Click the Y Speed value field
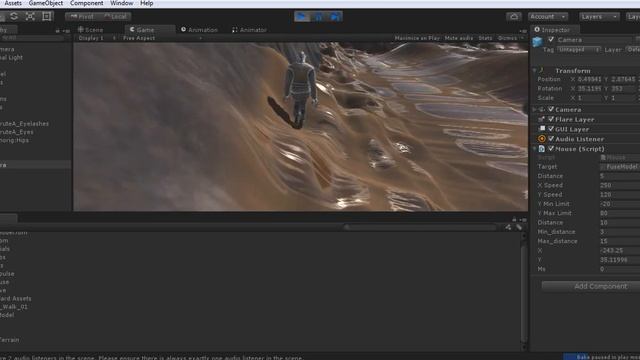Viewport: 640px width, 360px height. (620, 195)
